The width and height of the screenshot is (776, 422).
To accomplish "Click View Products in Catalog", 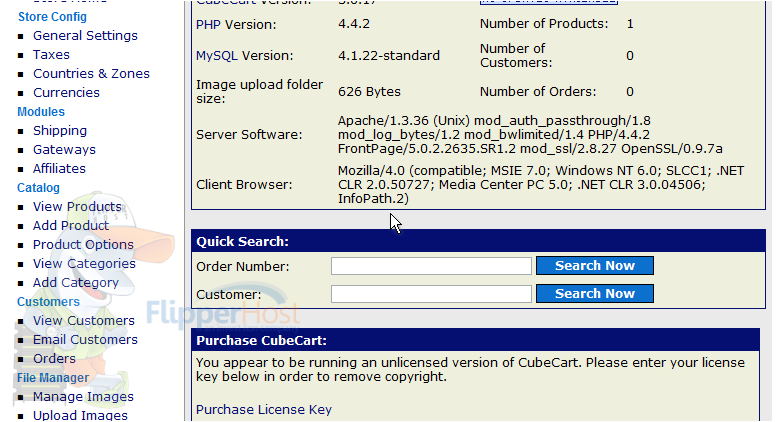I will [x=77, y=207].
